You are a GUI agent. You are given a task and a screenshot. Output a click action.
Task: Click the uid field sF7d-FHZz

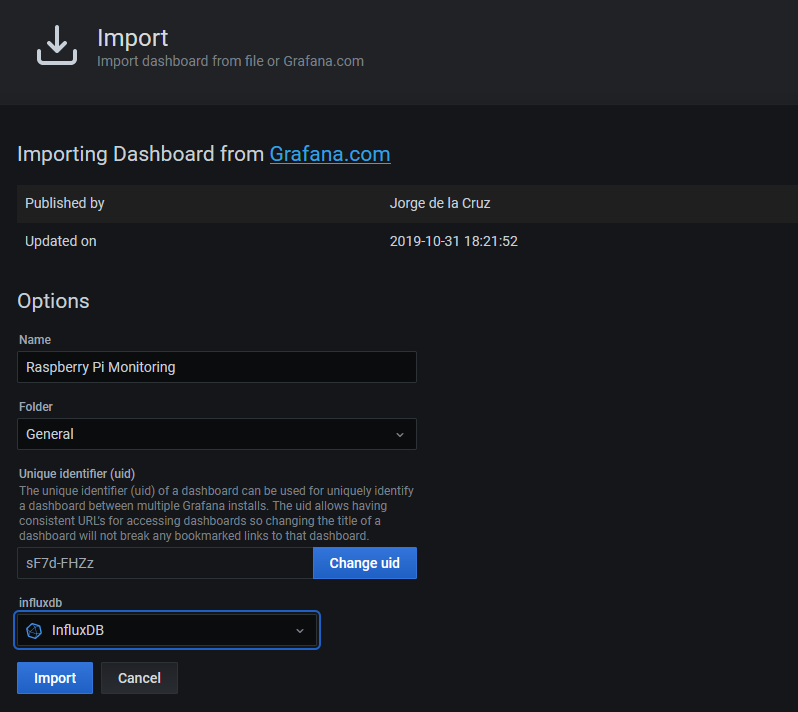[x=165, y=563]
